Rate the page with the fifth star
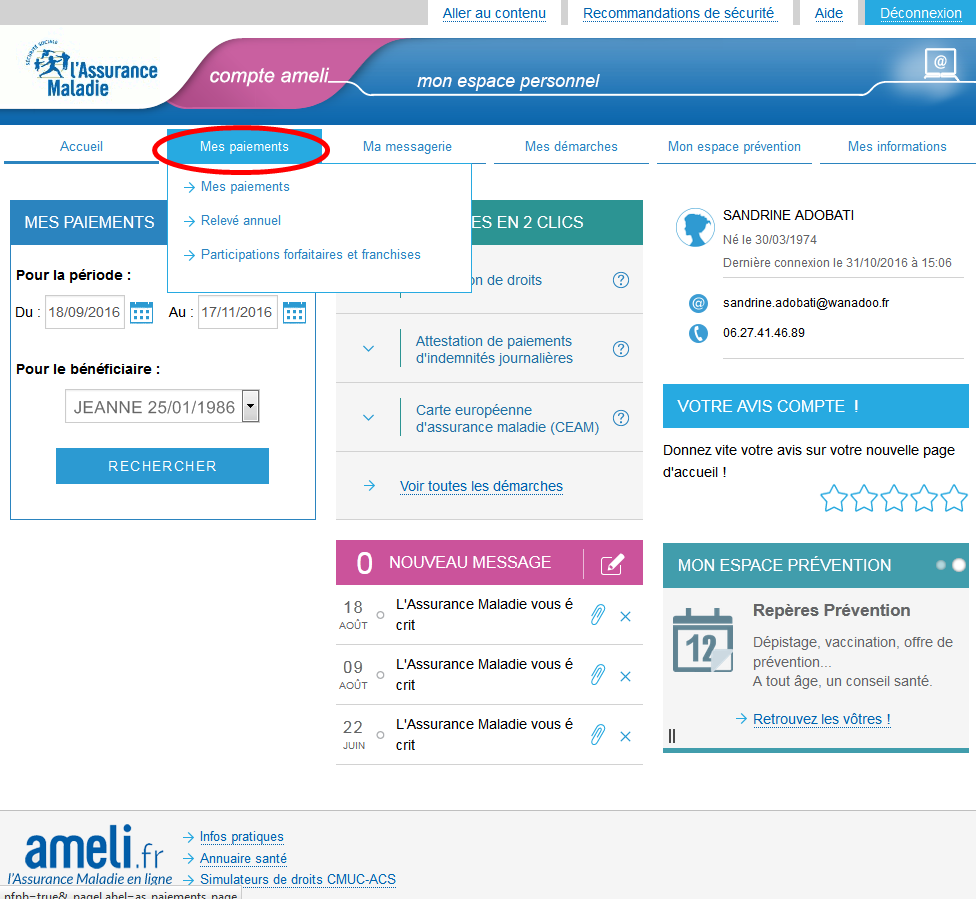This screenshot has height=899, width=976. (x=954, y=498)
